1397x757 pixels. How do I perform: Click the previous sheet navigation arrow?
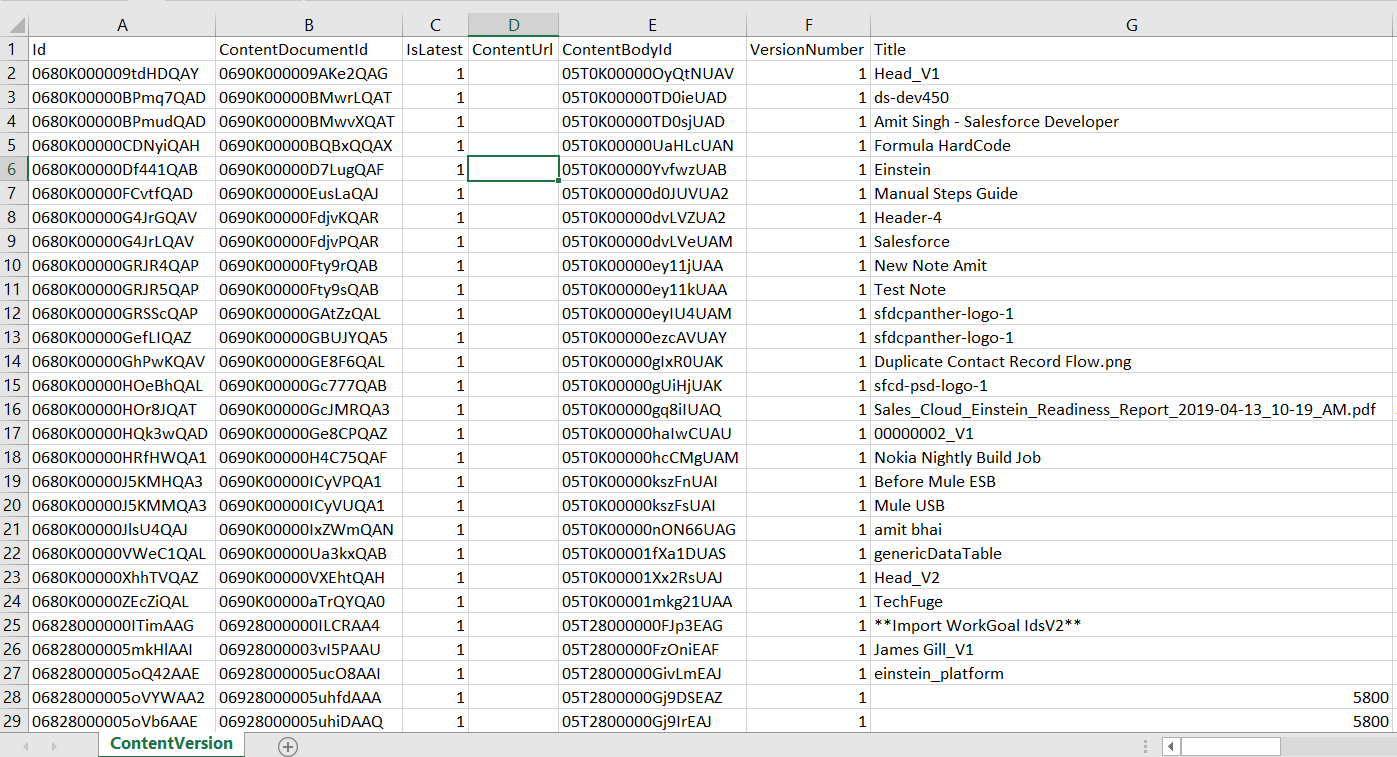tap(26, 746)
